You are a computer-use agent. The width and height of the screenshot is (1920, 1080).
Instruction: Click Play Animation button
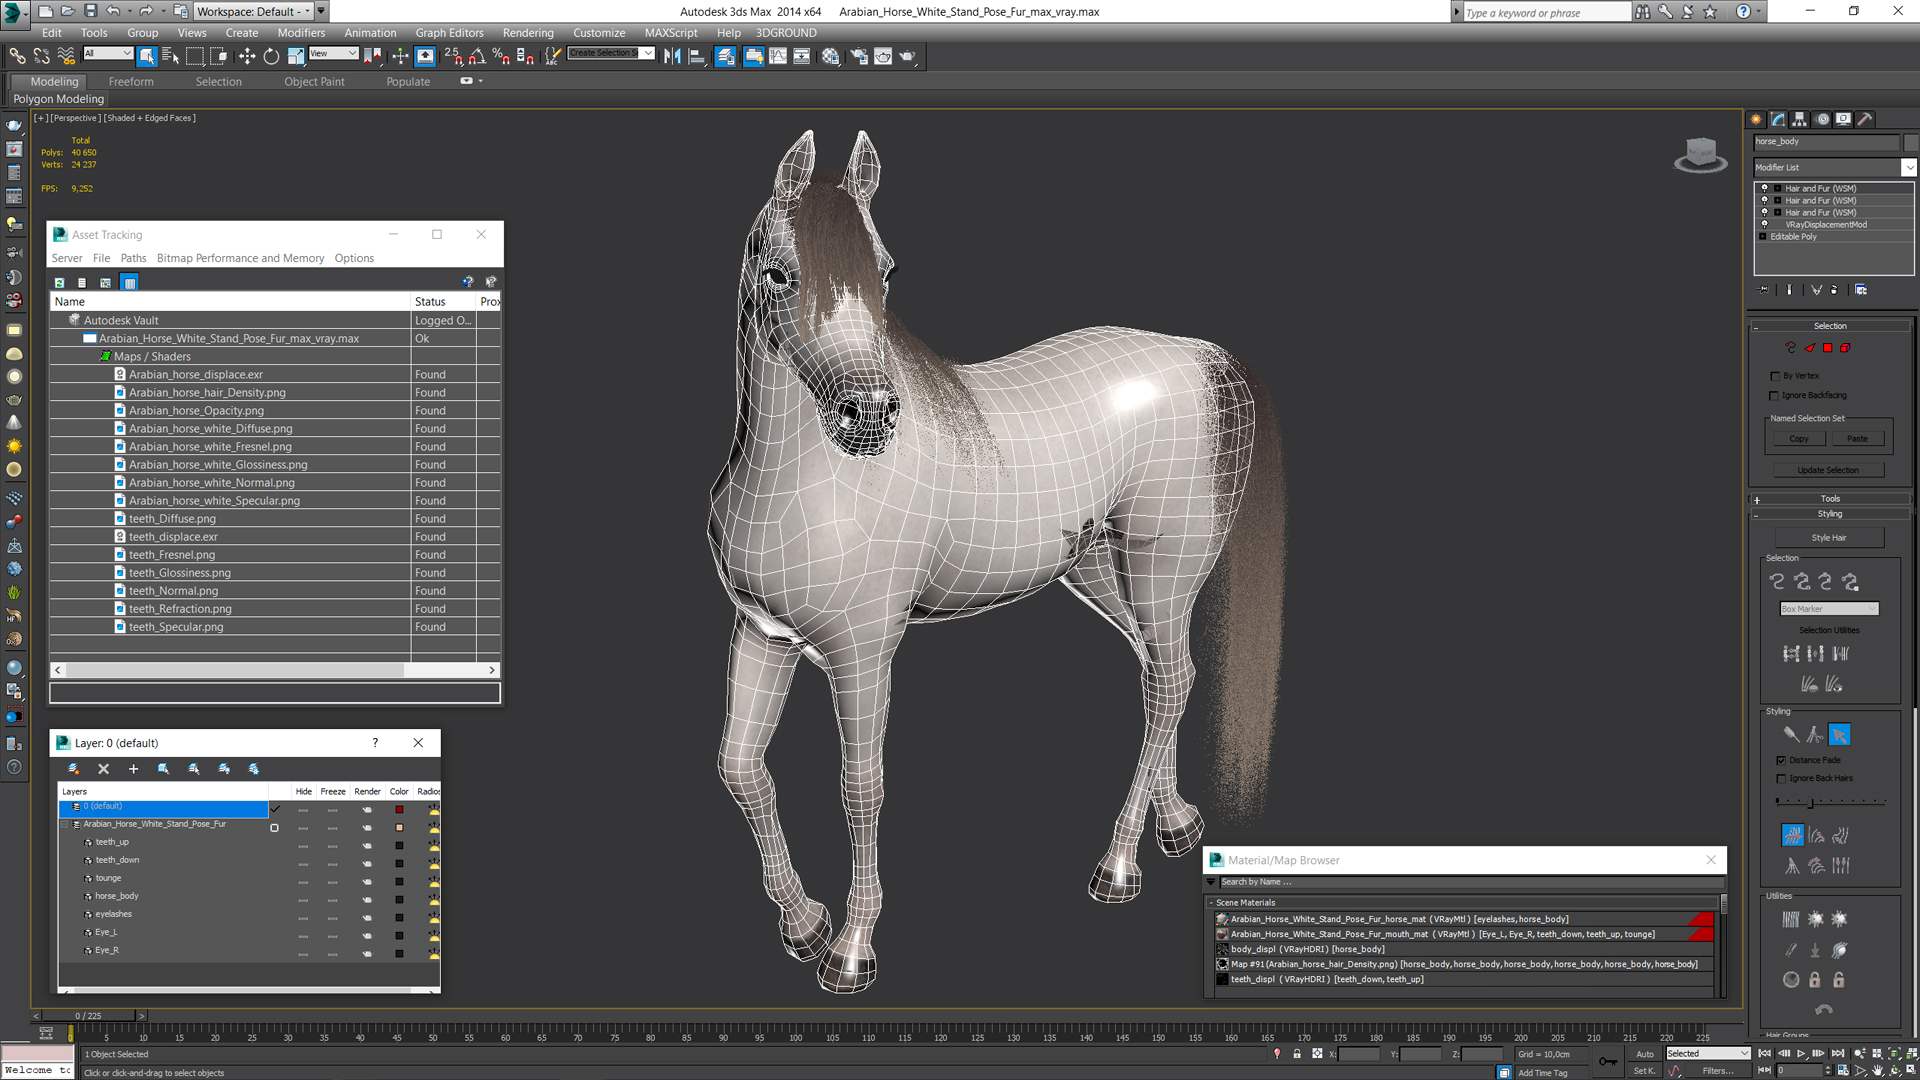(1802, 1054)
